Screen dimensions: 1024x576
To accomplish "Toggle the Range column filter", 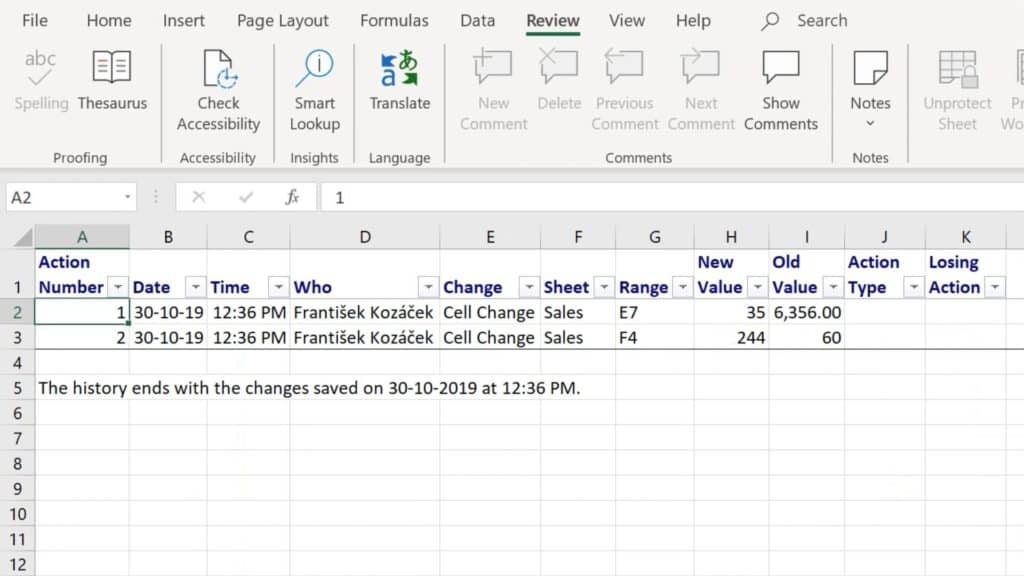I will pos(684,287).
